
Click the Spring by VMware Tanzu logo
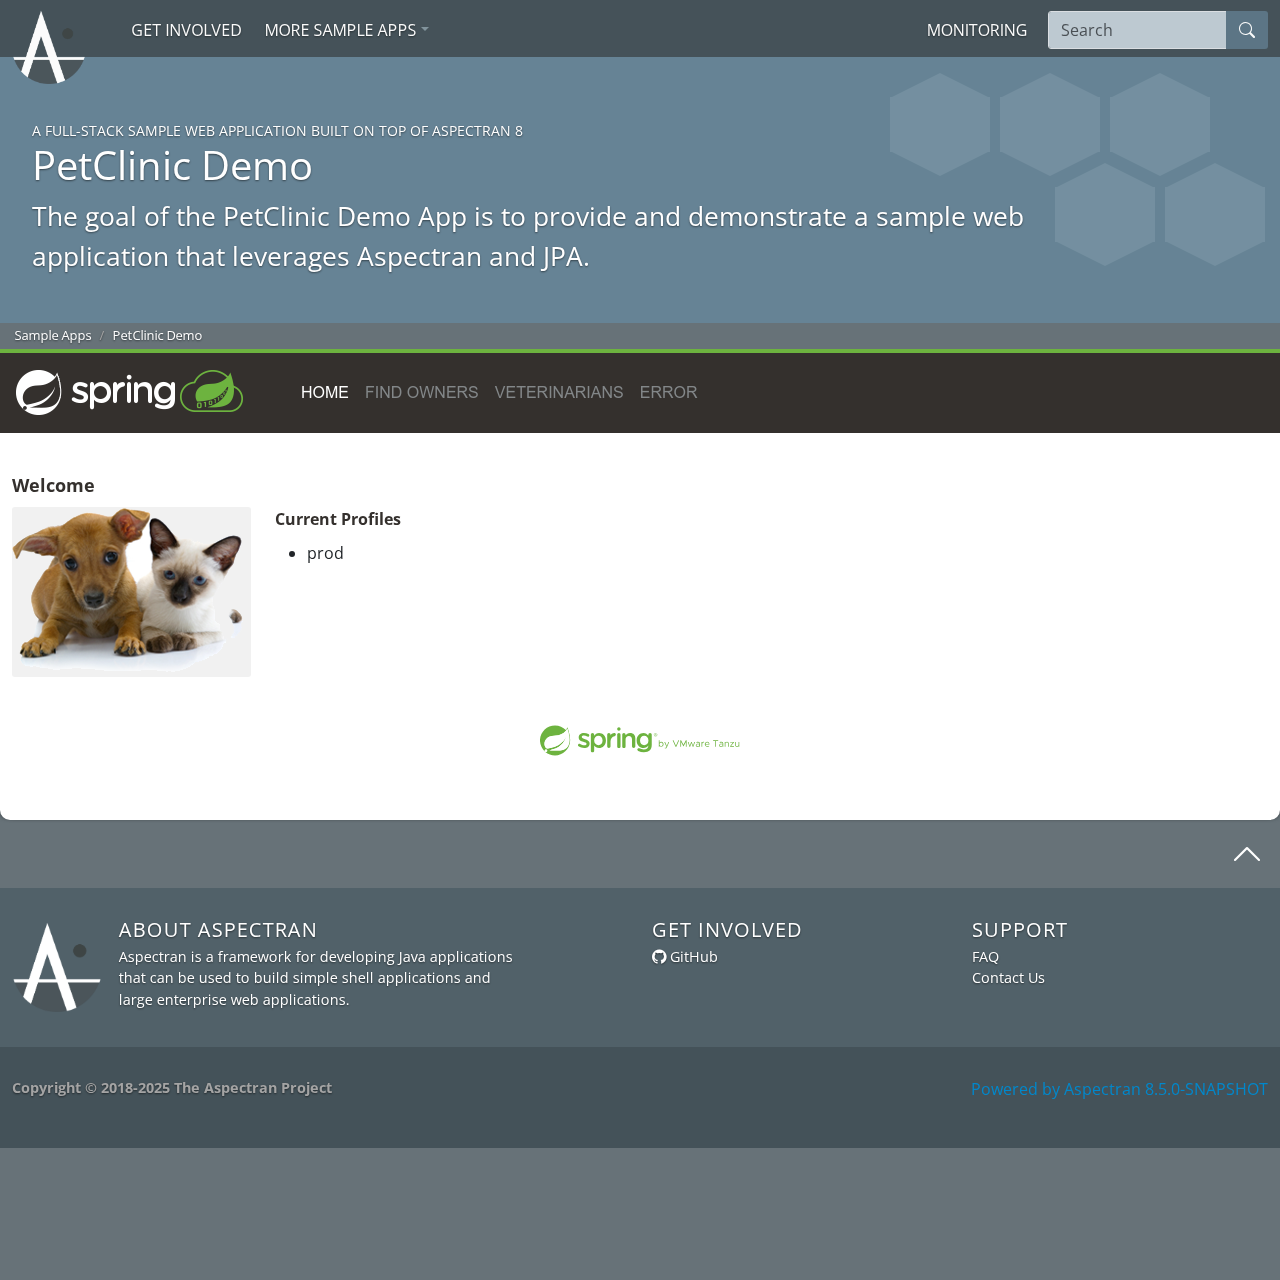tap(640, 740)
